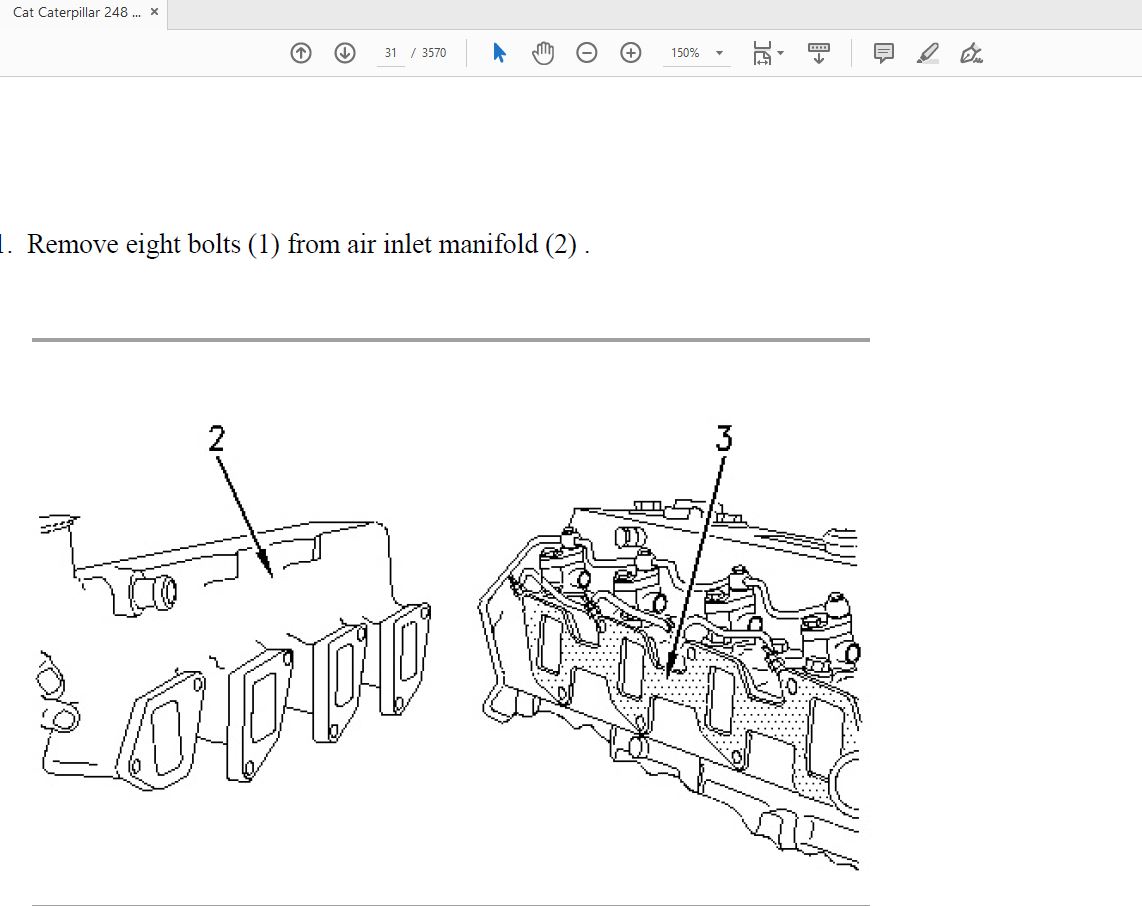Close the Cat Caterpillar 248 document tab
Viewport: 1142px width, 906px height.
pyautogui.click(x=155, y=13)
